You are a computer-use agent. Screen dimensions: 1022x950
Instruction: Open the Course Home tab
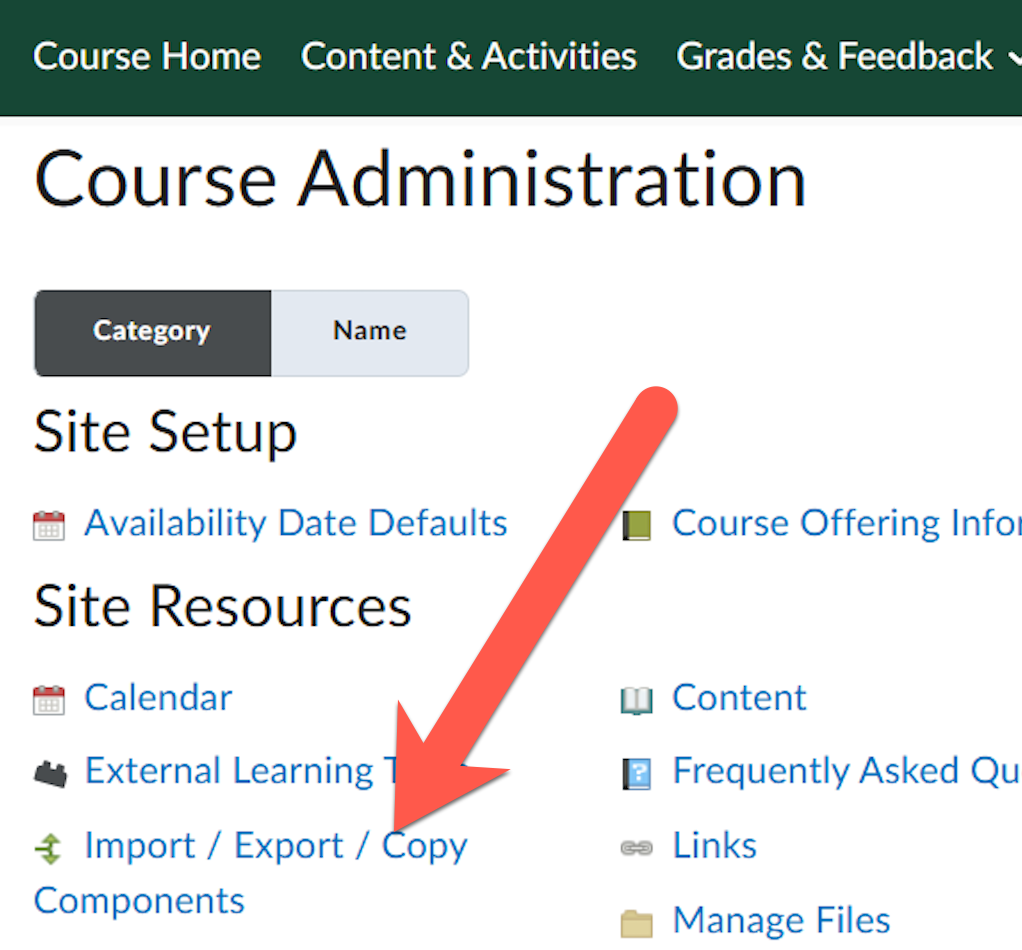(147, 57)
